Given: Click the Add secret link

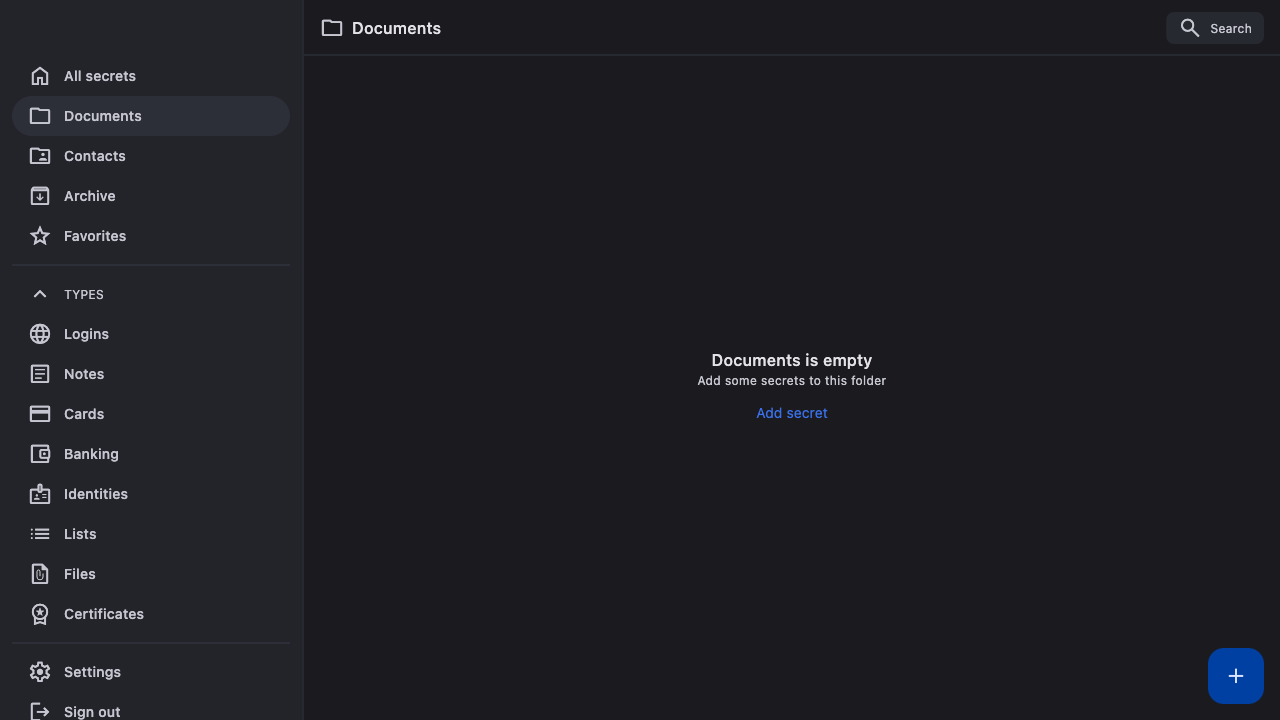Looking at the screenshot, I should pyautogui.click(x=791, y=413).
